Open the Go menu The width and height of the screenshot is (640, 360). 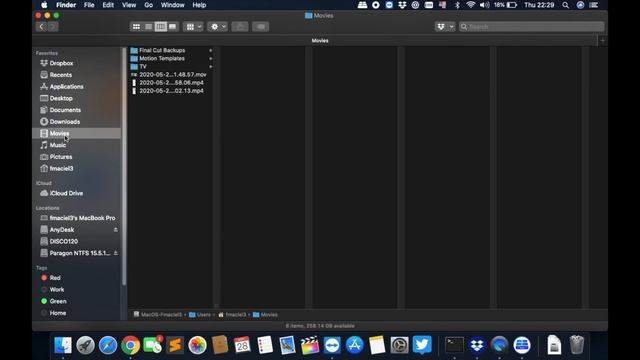point(149,5)
